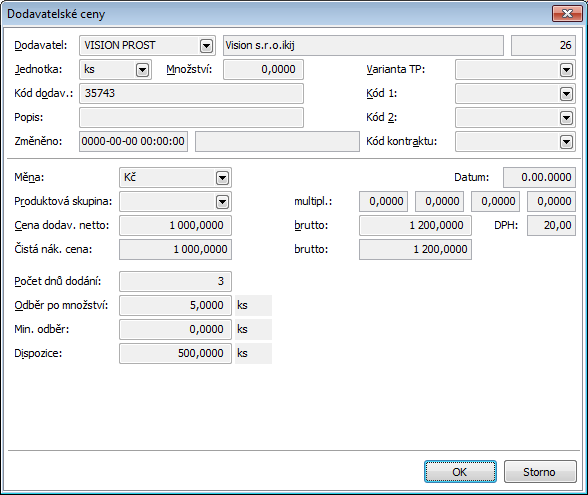This screenshot has height=495, width=588.
Task: Click the multipl. label
Action: coord(313,201)
